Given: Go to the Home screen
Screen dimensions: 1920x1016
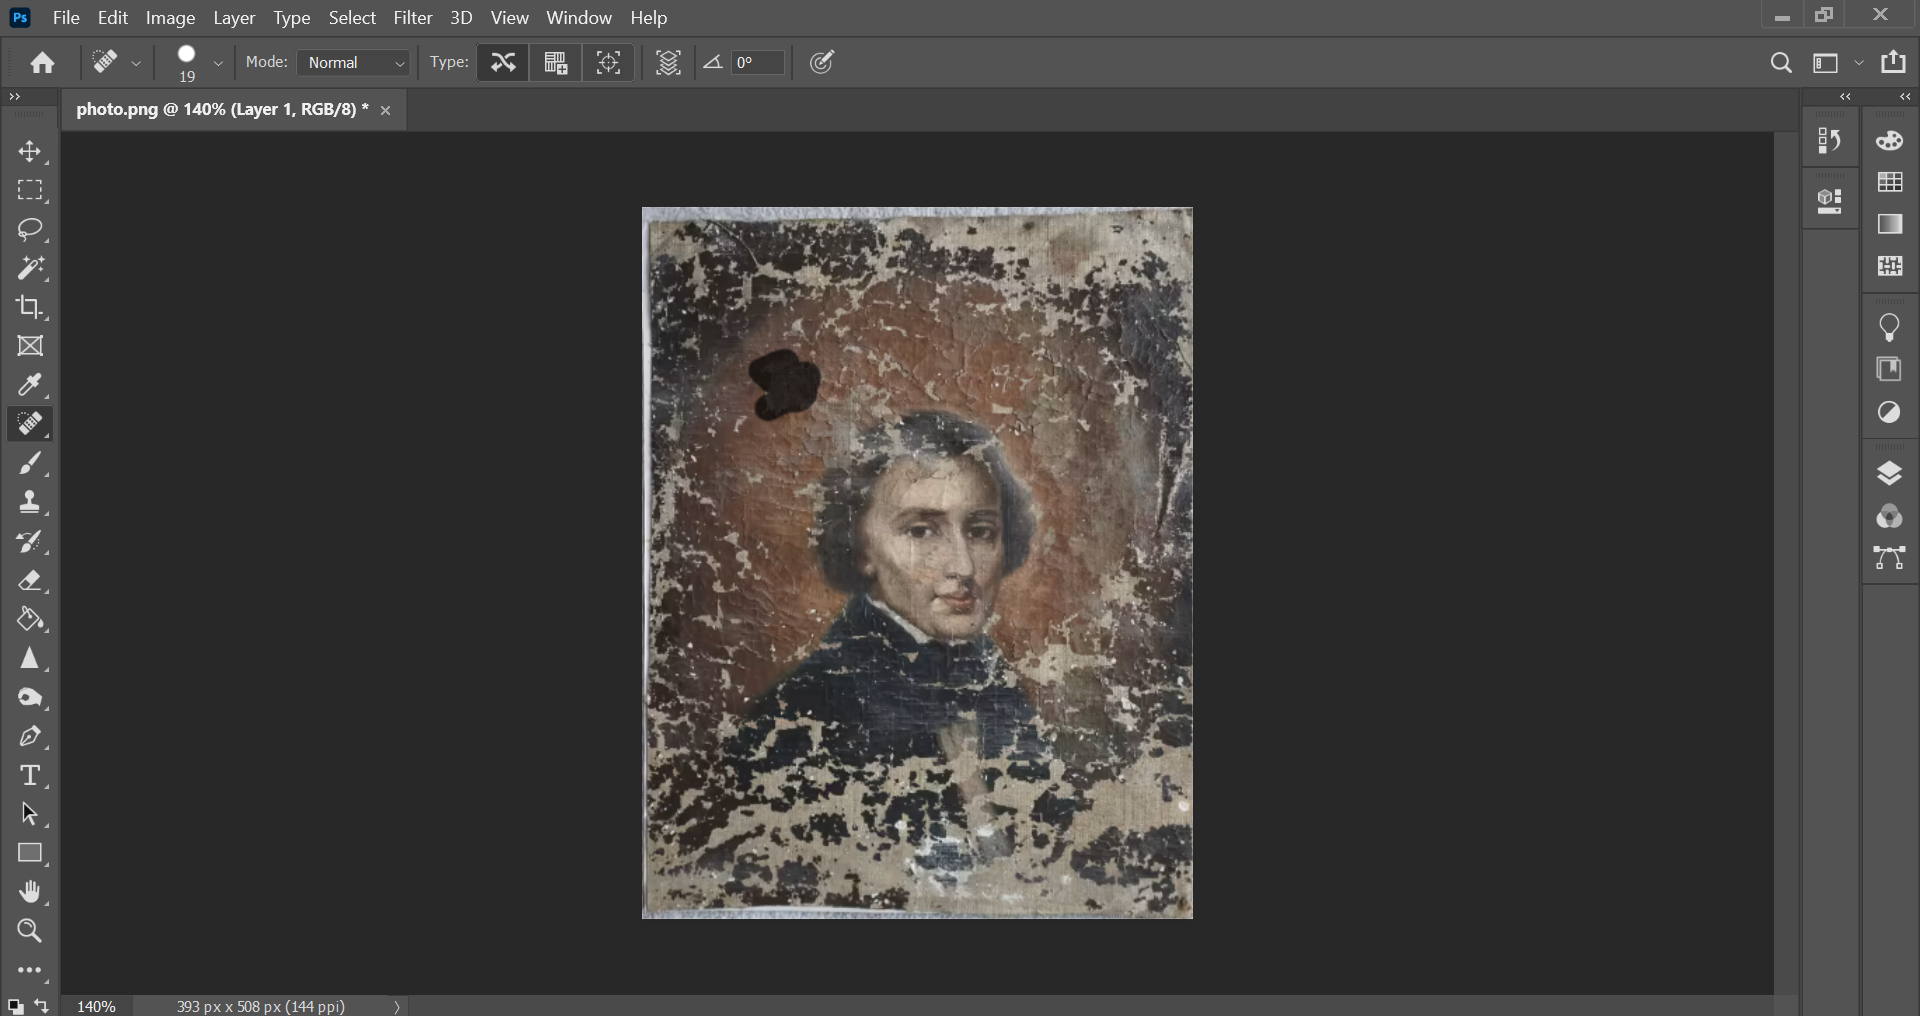Looking at the screenshot, I should point(42,63).
